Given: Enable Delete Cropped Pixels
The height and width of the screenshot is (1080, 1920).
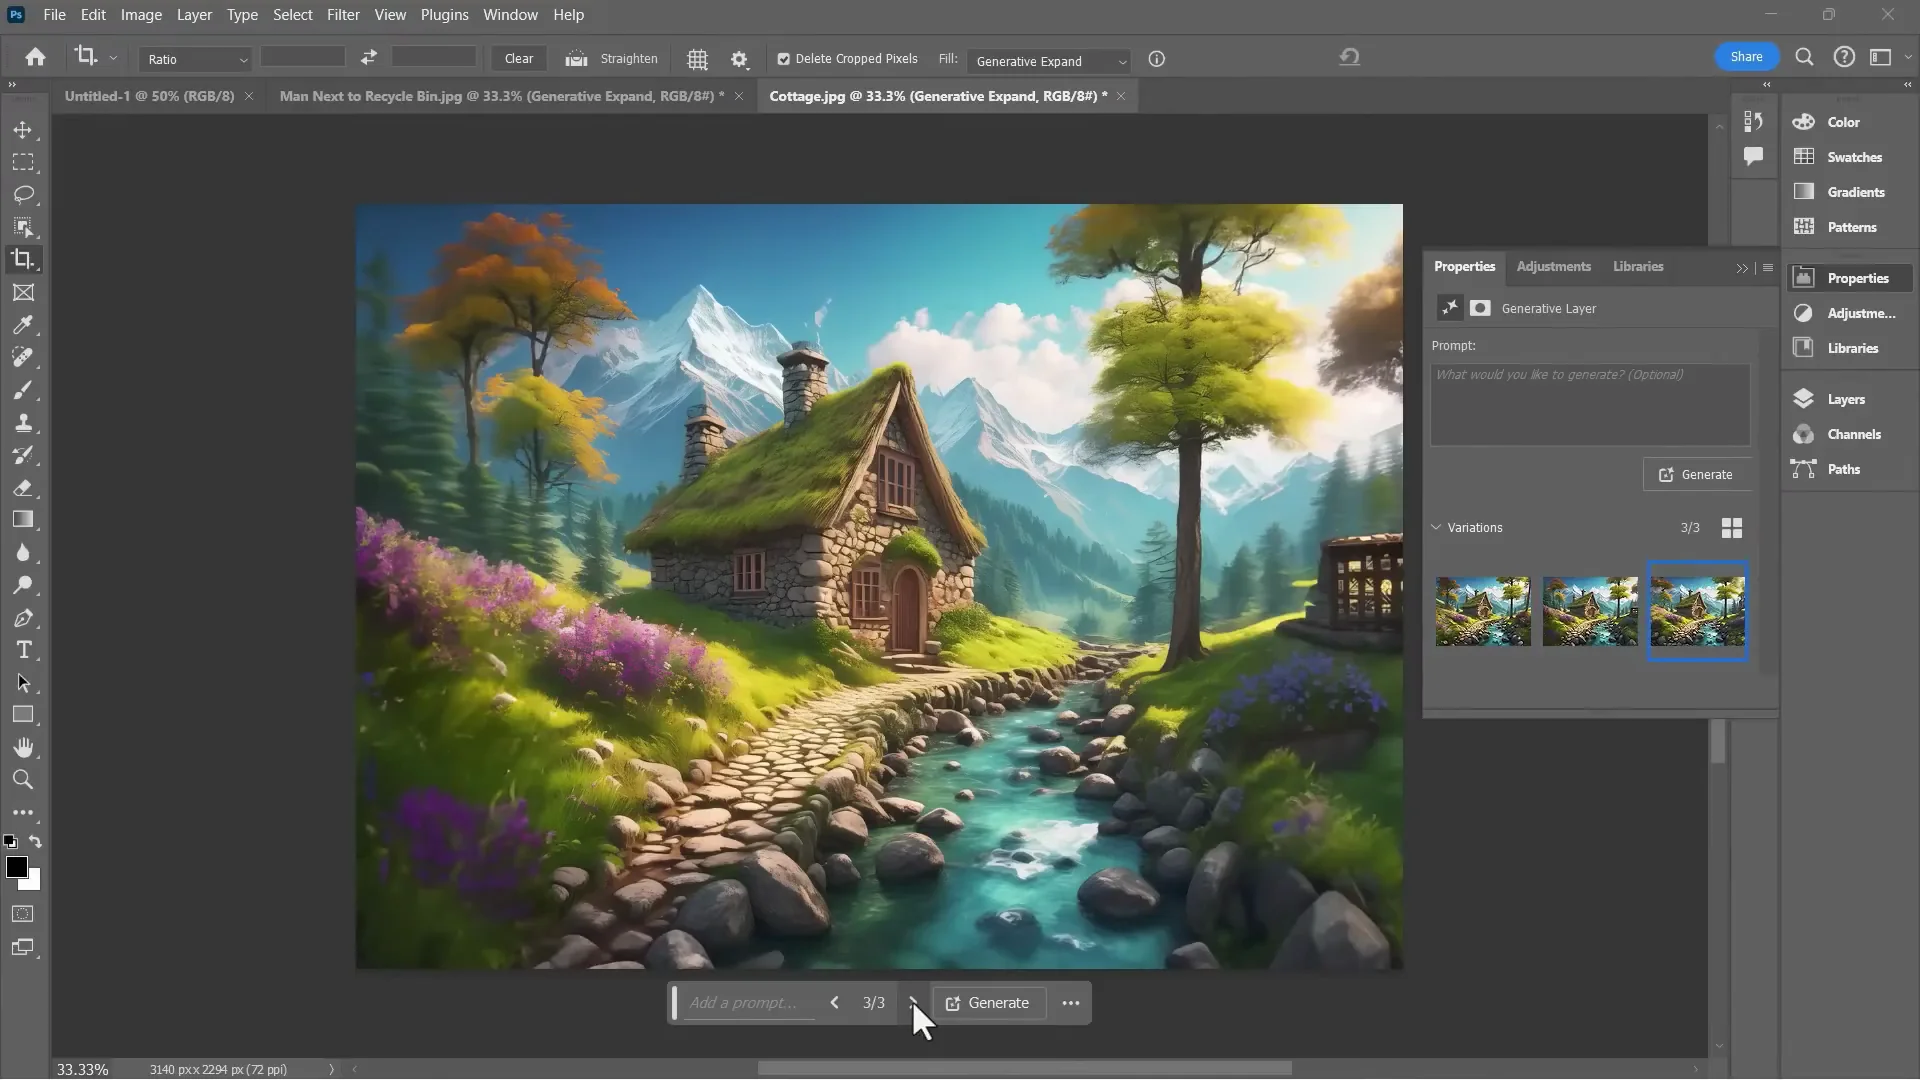Looking at the screenshot, I should 784,59.
